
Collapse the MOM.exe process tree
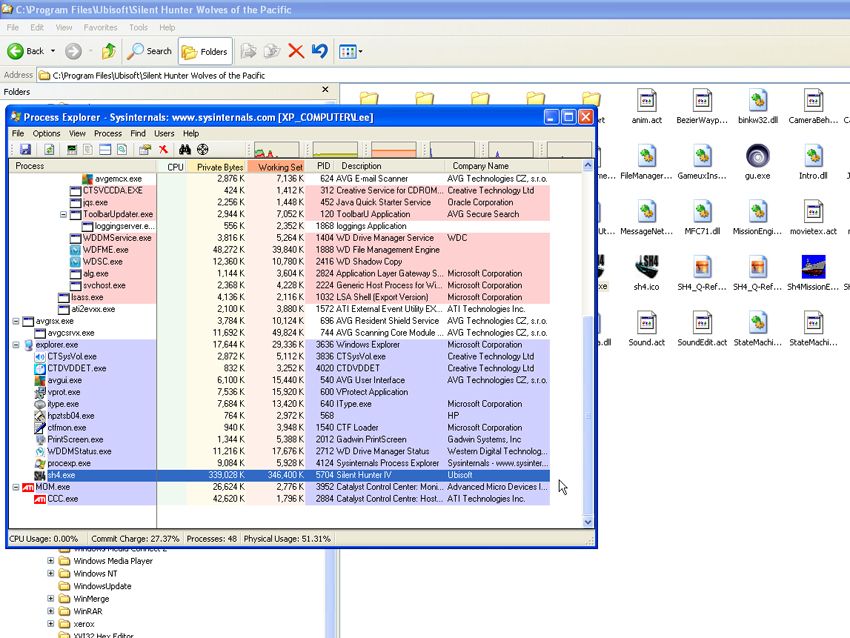pyautogui.click(x=16, y=487)
